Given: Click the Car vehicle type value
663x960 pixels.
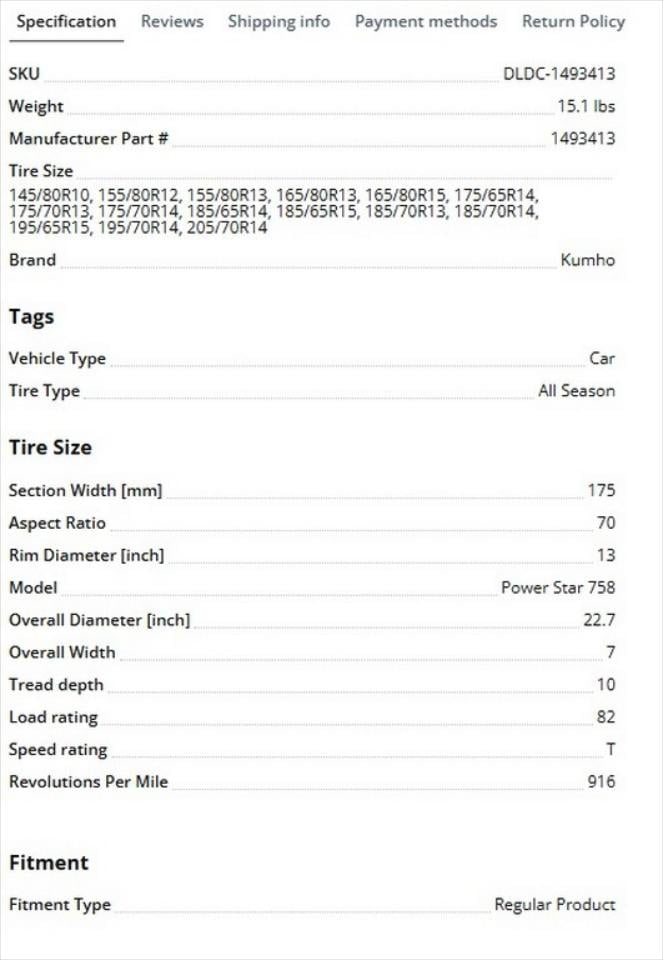Looking at the screenshot, I should (602, 359).
